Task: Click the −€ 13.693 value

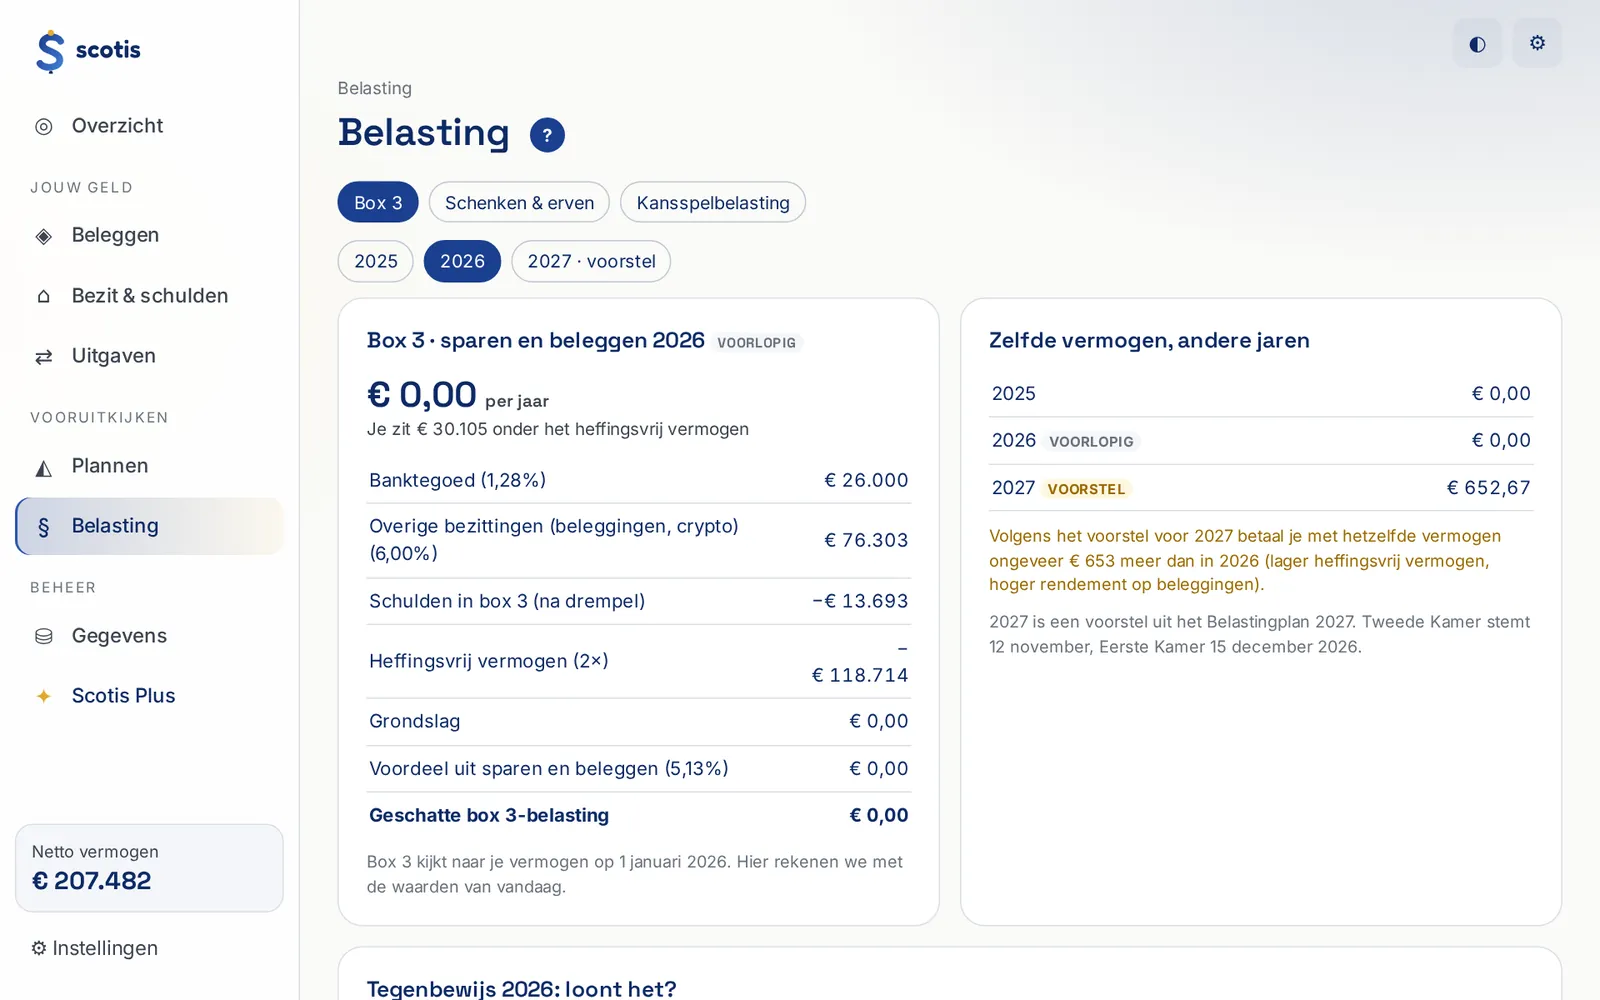Action: (860, 601)
